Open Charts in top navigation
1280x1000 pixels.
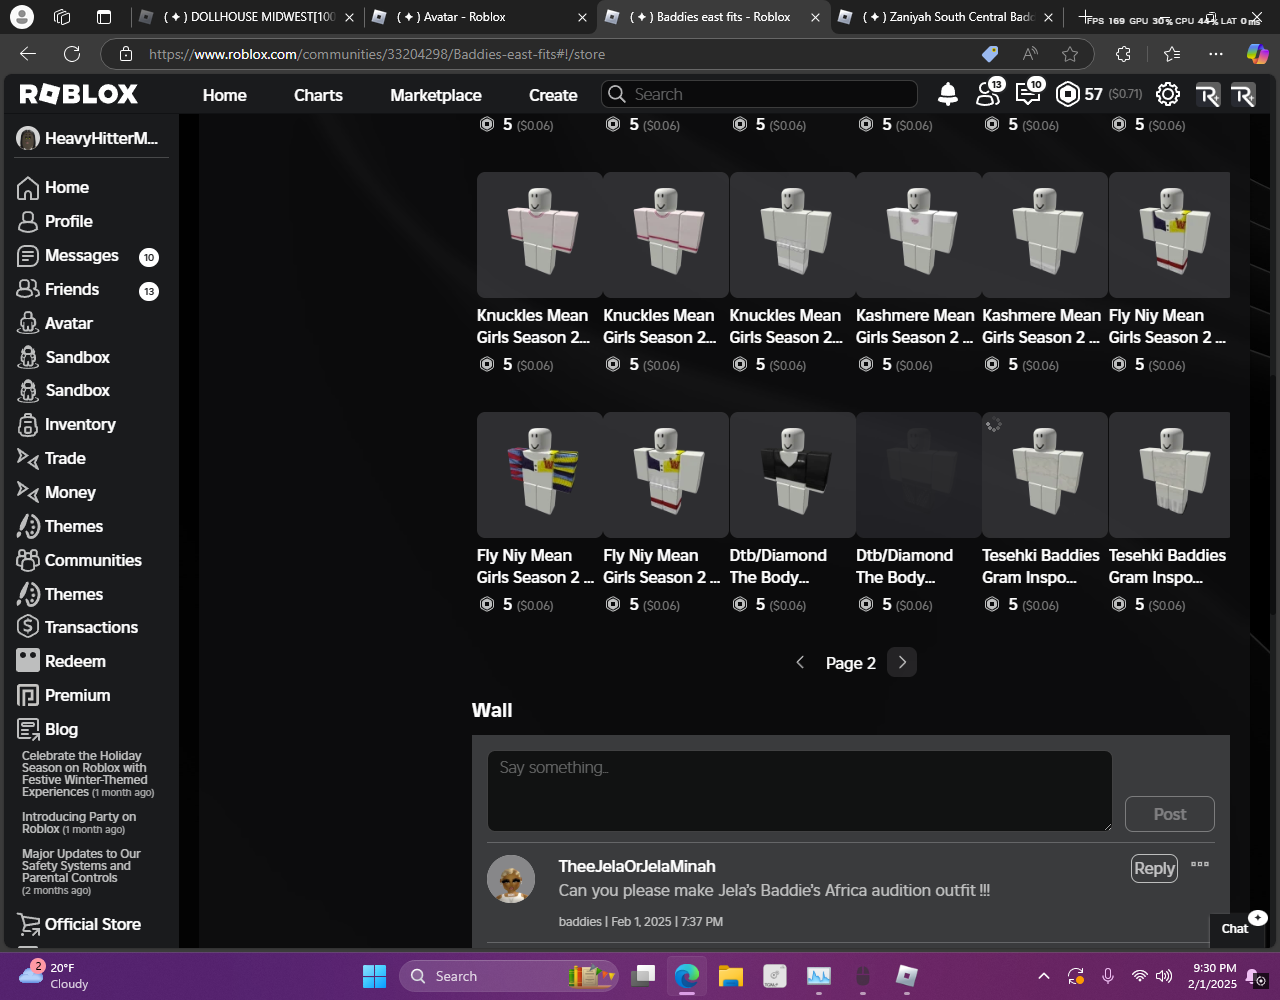[x=318, y=95]
